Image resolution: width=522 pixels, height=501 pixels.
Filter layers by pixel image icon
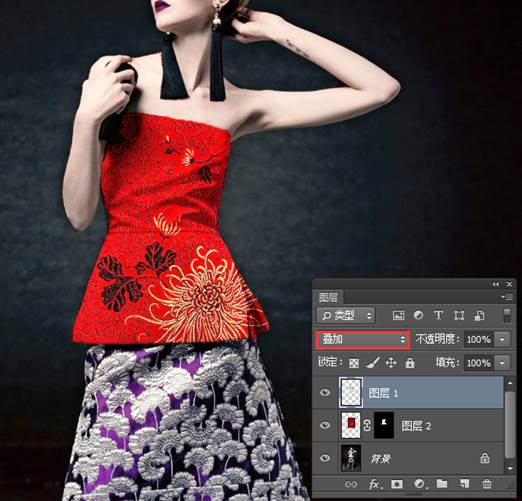pos(398,315)
